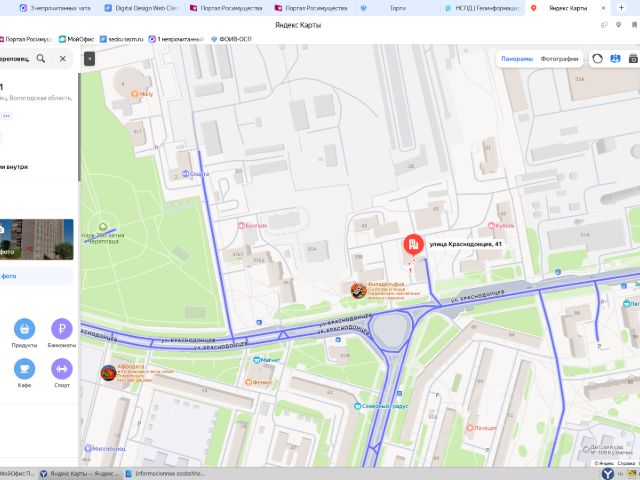
Task: Click the three-dots more button in the sidebar
Action: coord(6,116)
